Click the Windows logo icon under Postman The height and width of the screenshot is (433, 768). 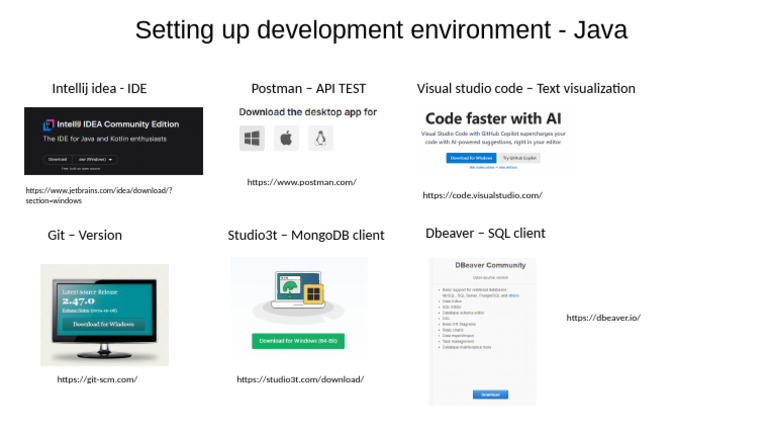[252, 139]
